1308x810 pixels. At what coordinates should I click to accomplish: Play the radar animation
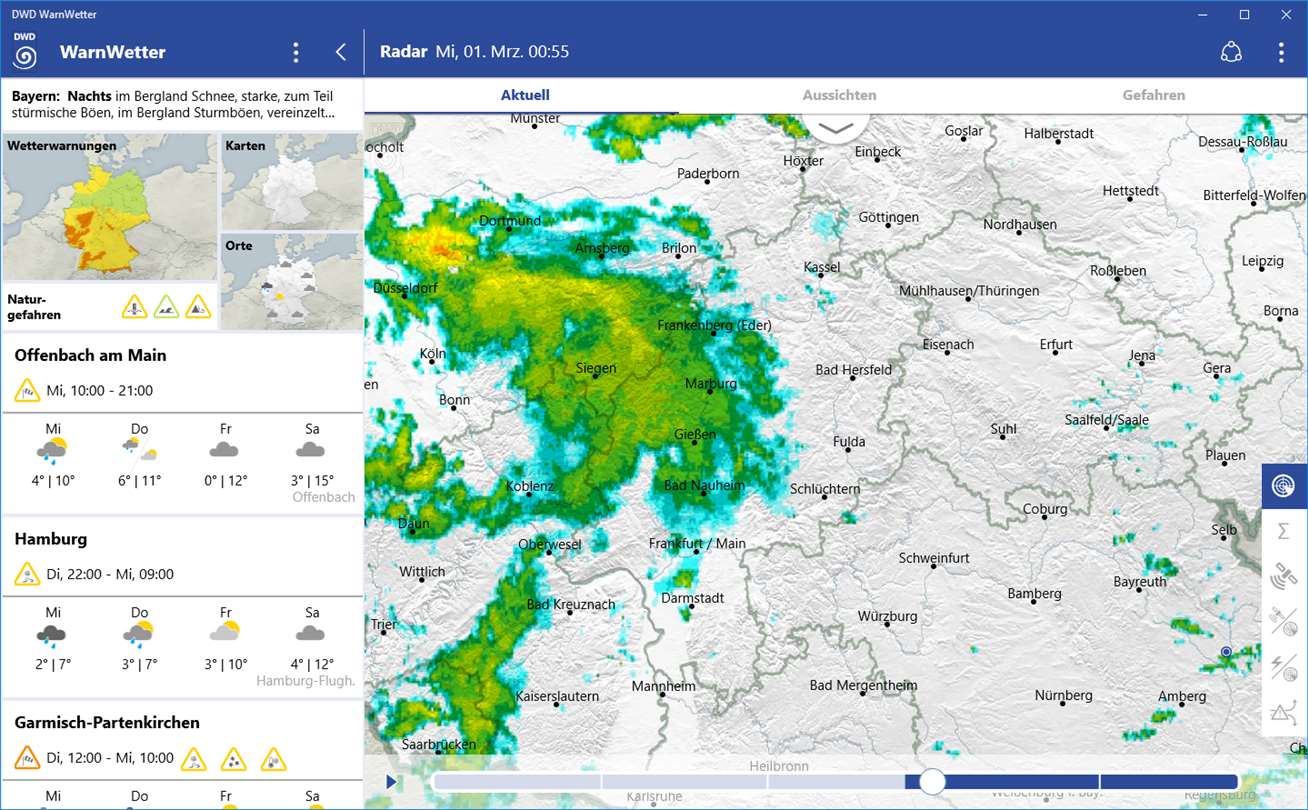click(391, 781)
